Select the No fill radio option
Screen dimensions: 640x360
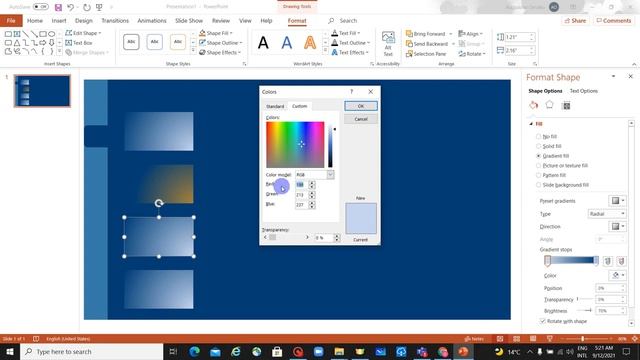click(538, 136)
